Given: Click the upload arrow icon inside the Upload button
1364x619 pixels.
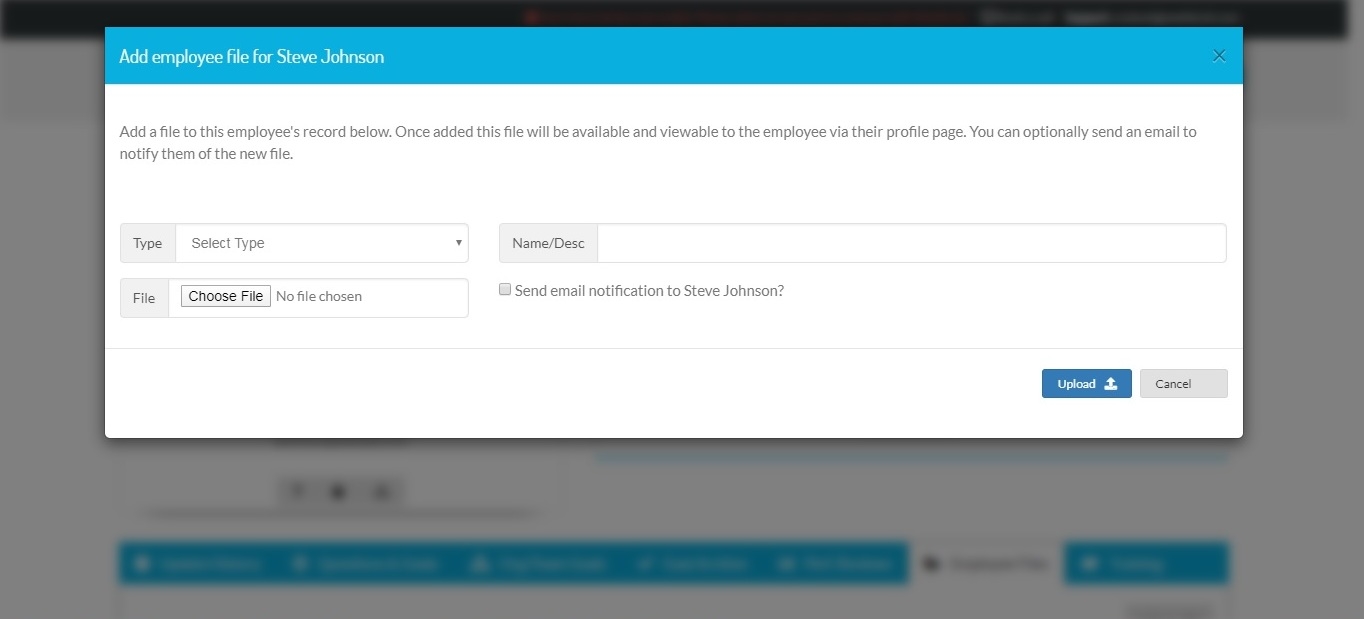Looking at the screenshot, I should pos(1111,383).
